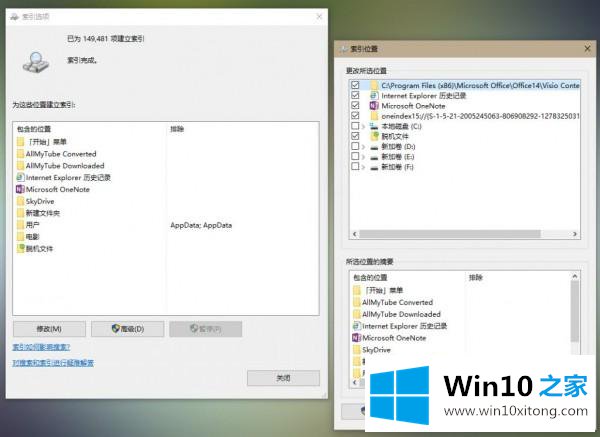The width and height of the screenshot is (600, 437).
Task: Click 包含的位置 column header in Indexing Options list
Action: click(x=34, y=129)
